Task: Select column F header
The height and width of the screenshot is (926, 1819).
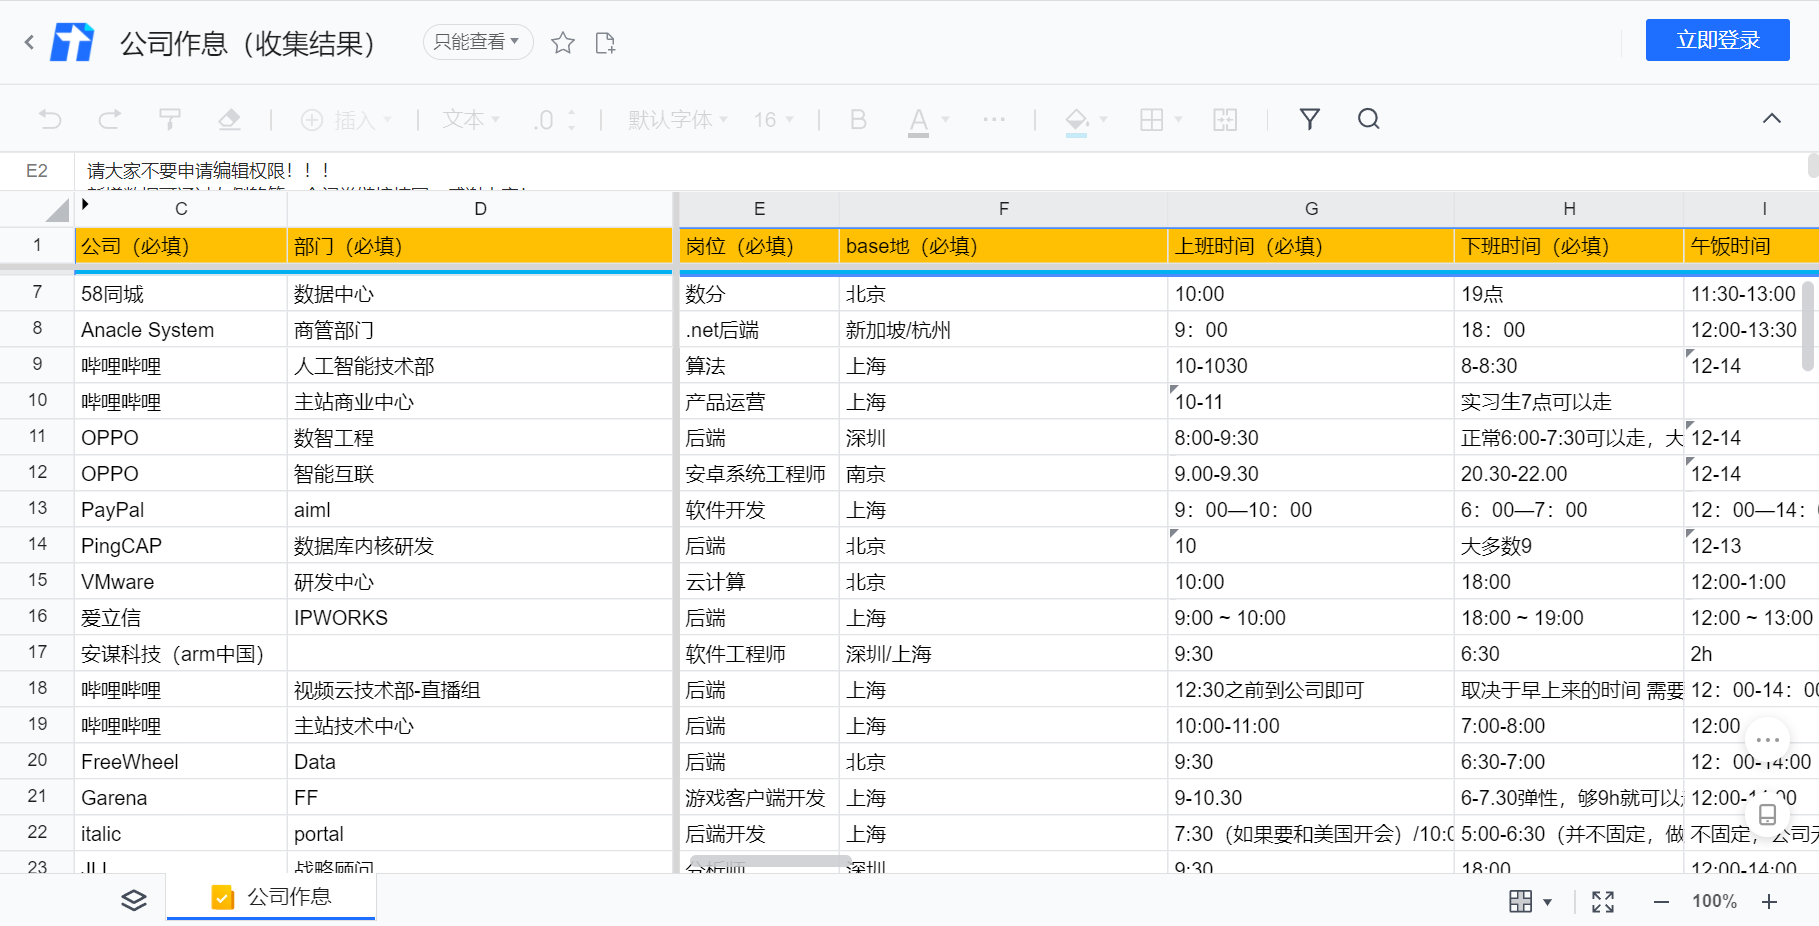Action: point(1004,209)
